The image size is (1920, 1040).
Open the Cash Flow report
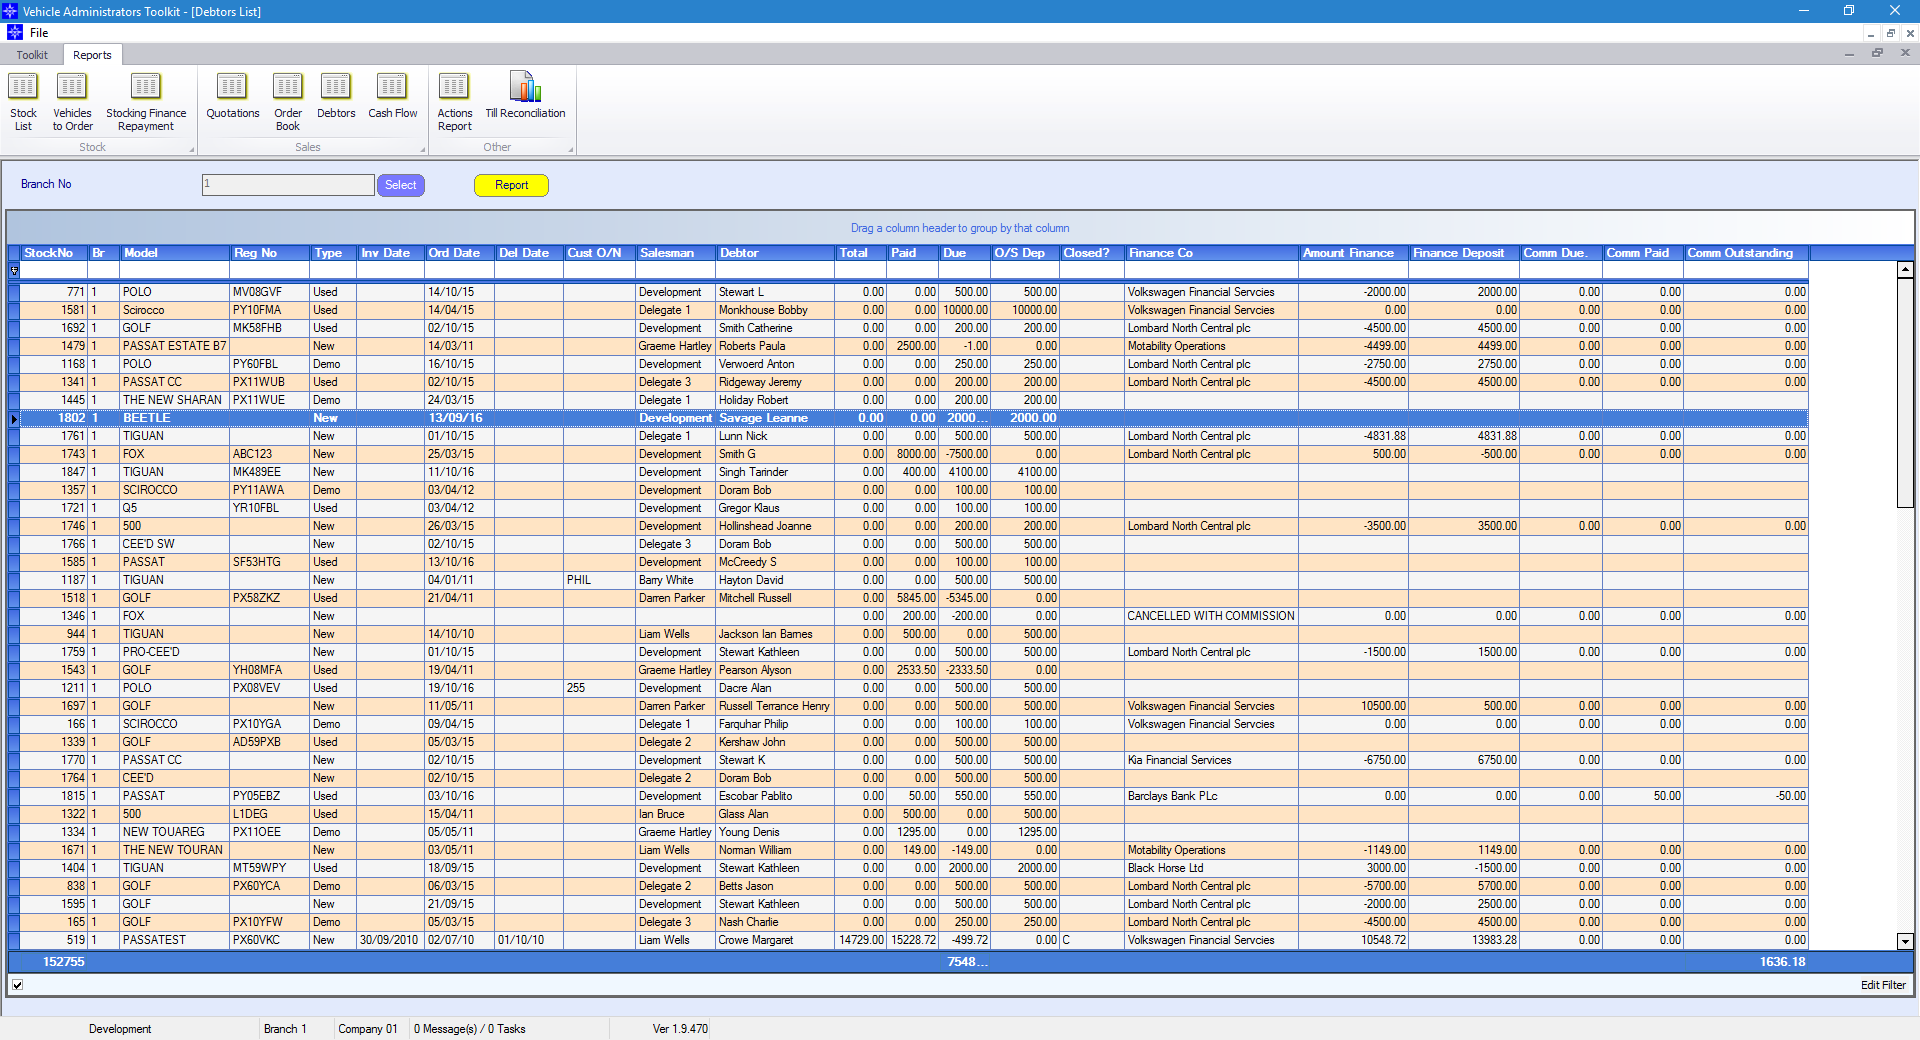point(392,96)
